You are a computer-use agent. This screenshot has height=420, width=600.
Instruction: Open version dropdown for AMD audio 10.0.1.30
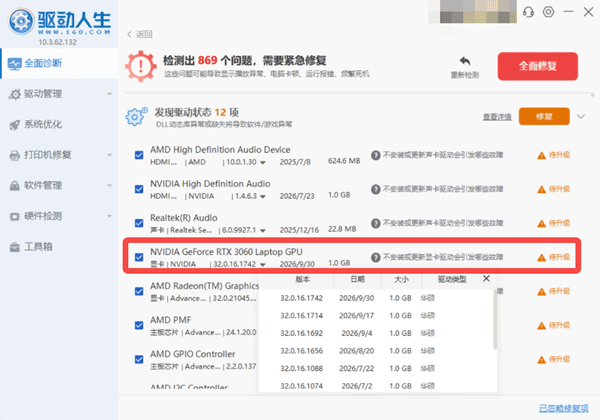(x=263, y=163)
